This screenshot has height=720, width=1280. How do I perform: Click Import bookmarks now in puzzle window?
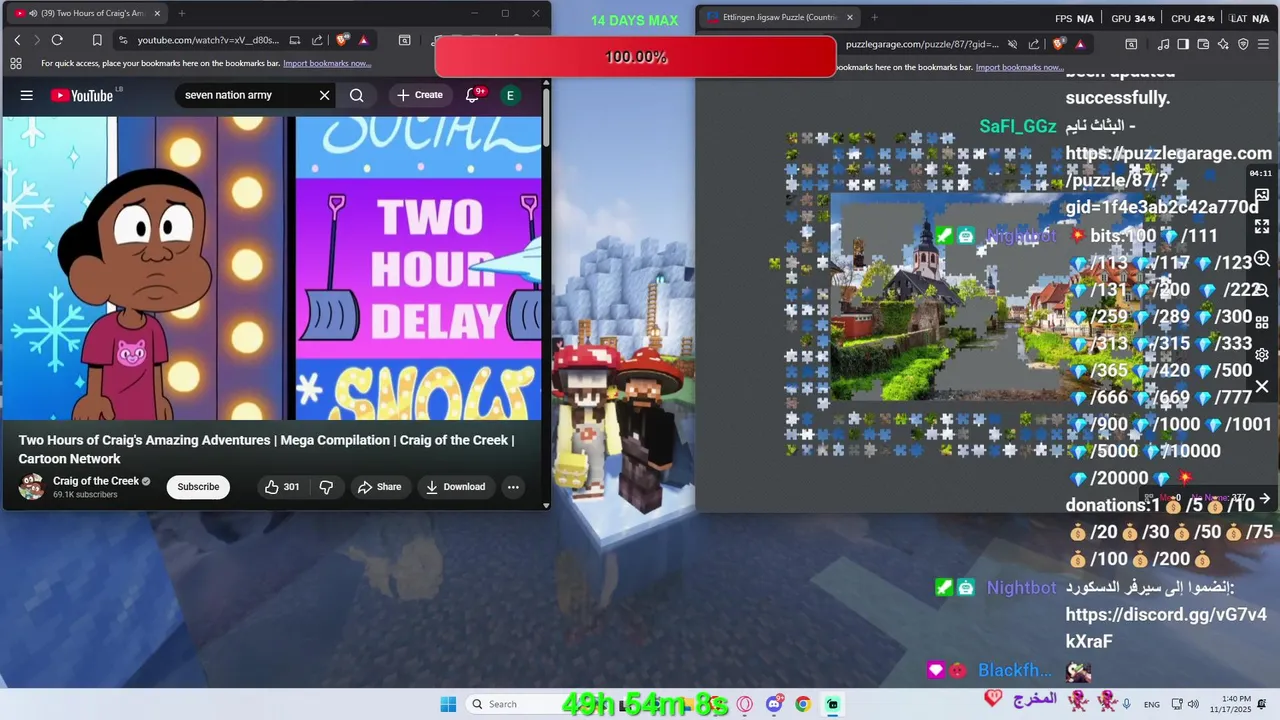tap(1020, 67)
